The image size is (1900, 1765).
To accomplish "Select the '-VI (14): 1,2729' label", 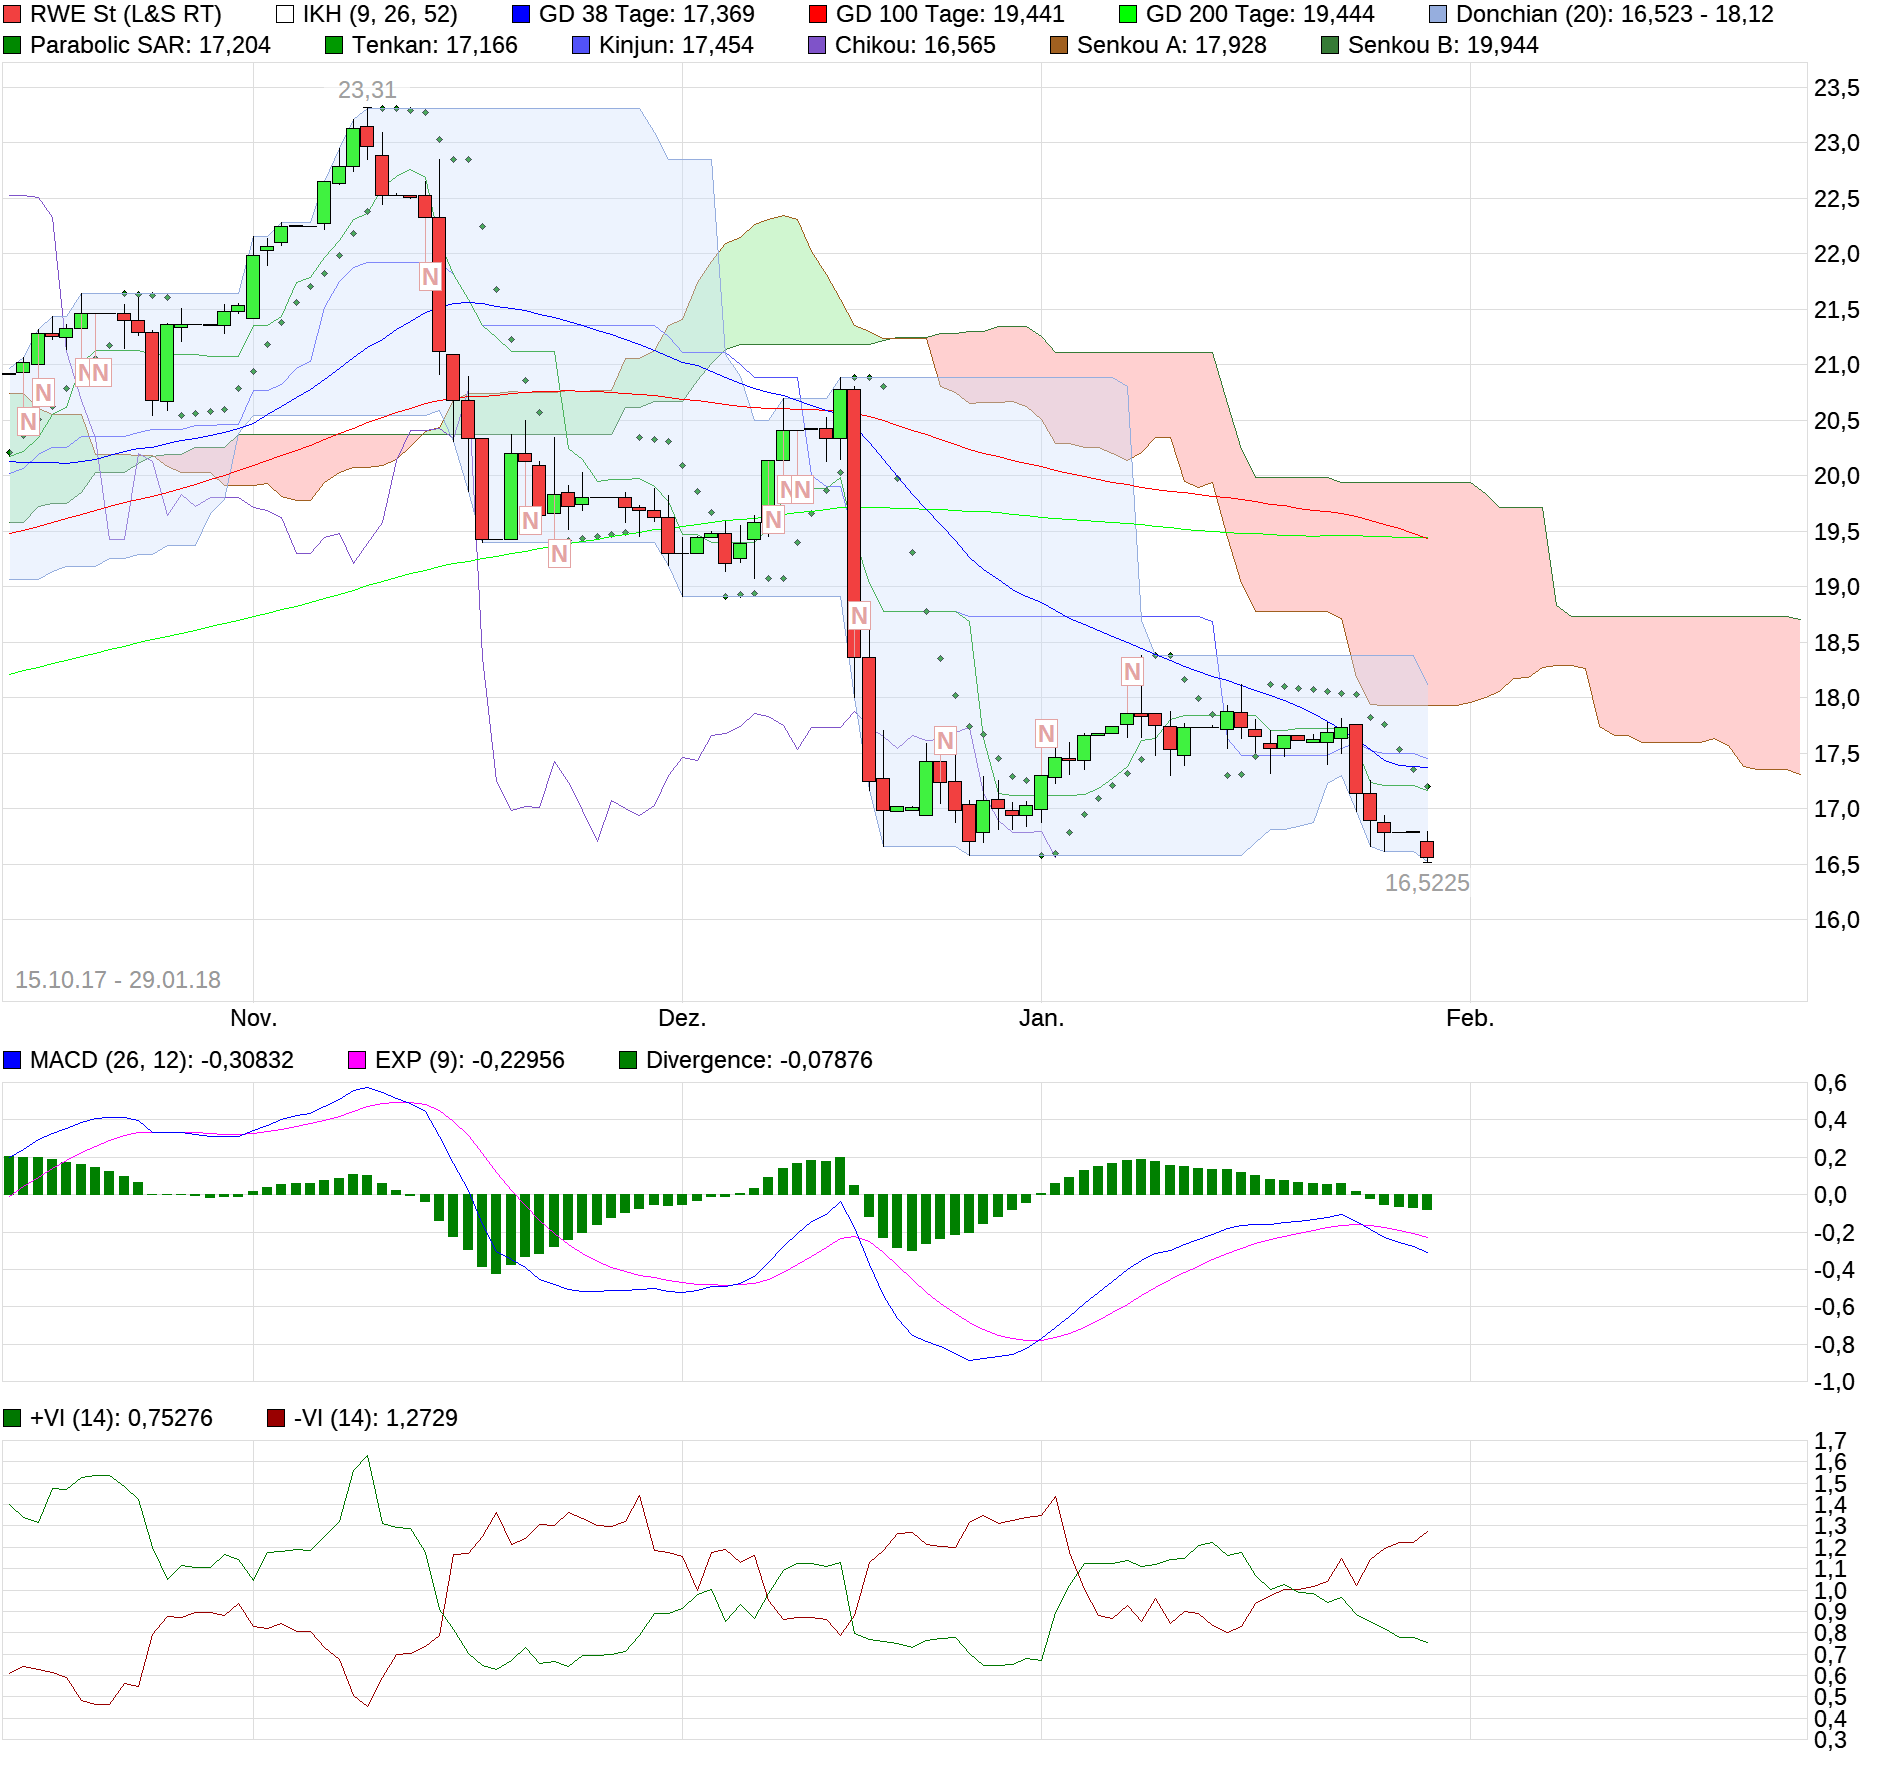I will pos(376,1418).
